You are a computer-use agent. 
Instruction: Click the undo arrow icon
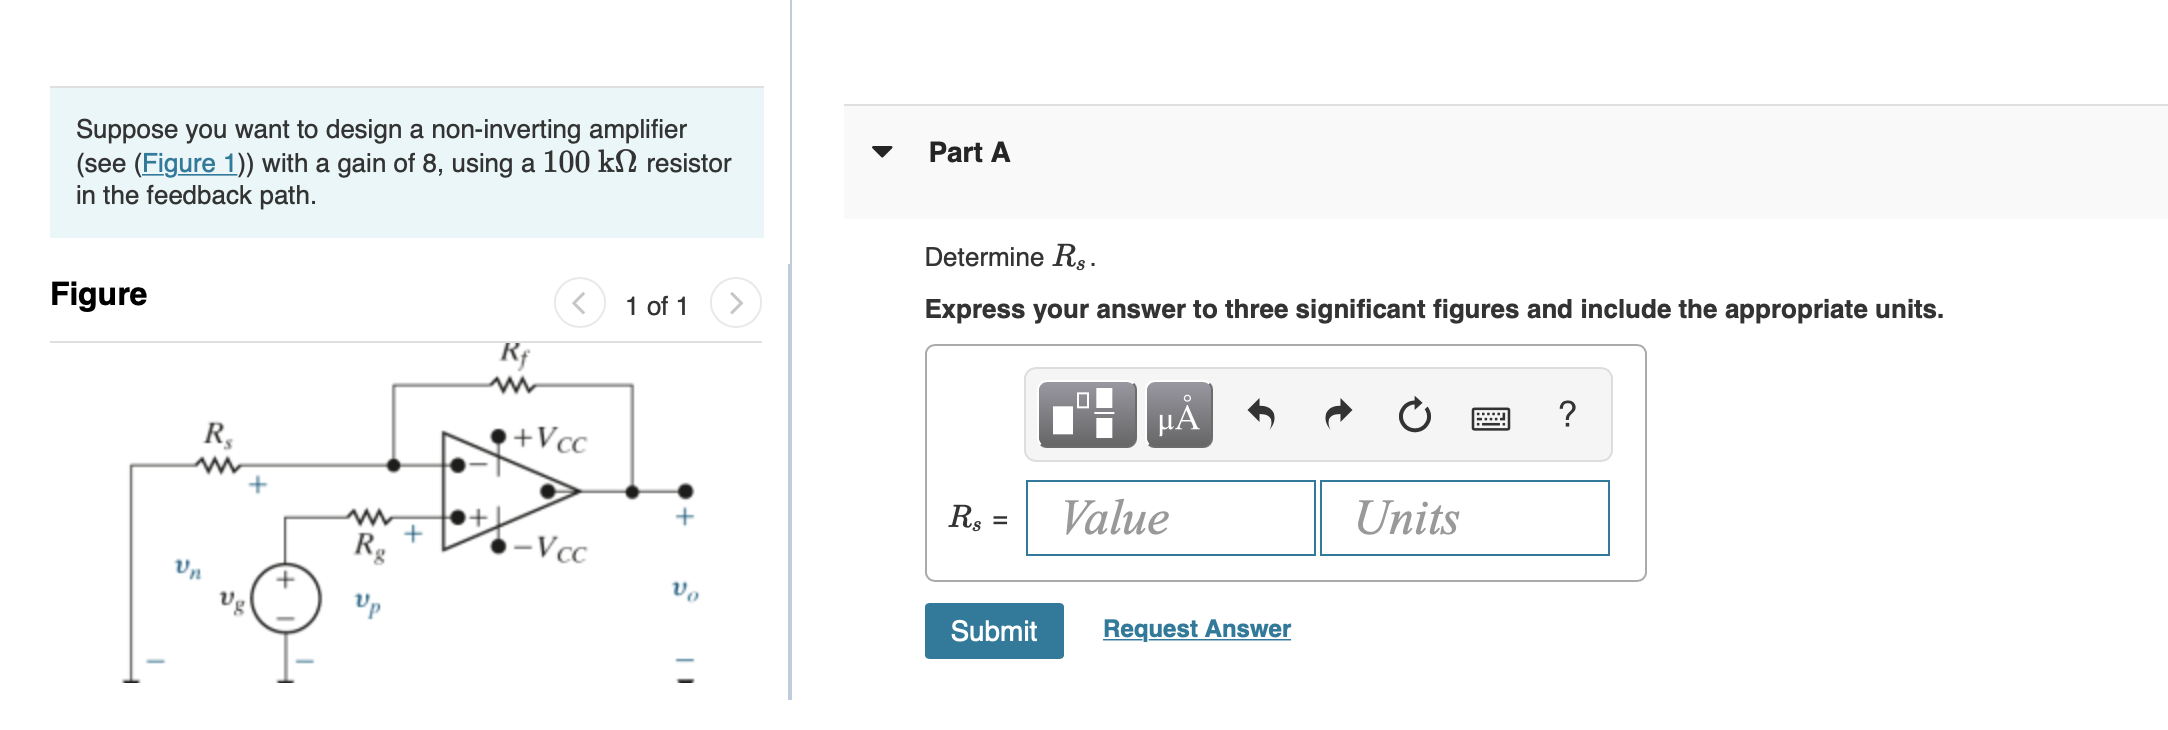click(x=1261, y=414)
